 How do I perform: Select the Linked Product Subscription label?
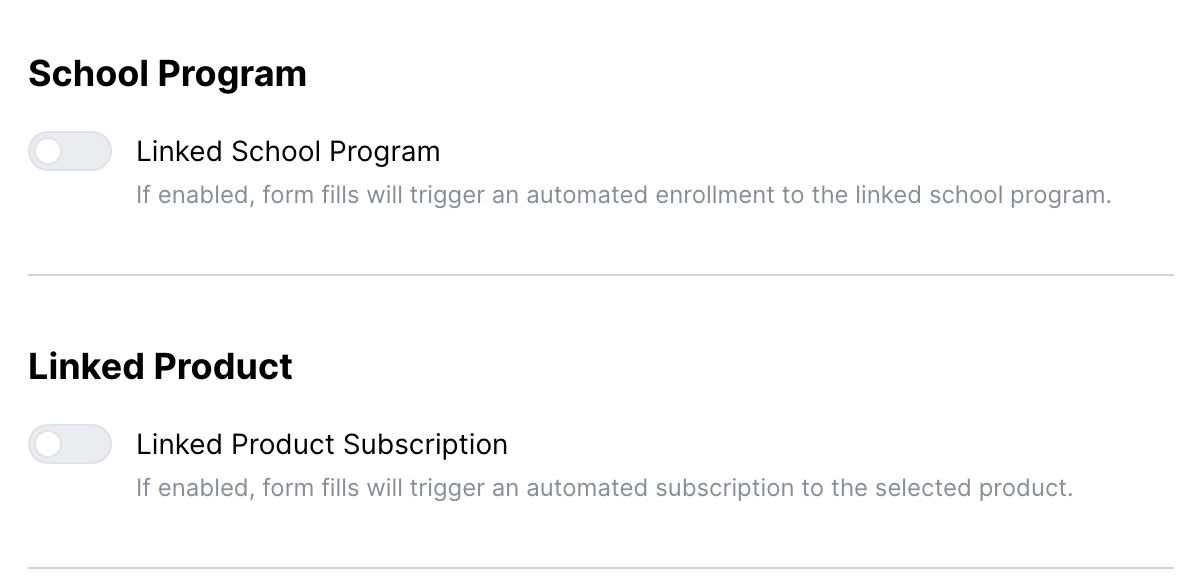pyautogui.click(x=322, y=443)
